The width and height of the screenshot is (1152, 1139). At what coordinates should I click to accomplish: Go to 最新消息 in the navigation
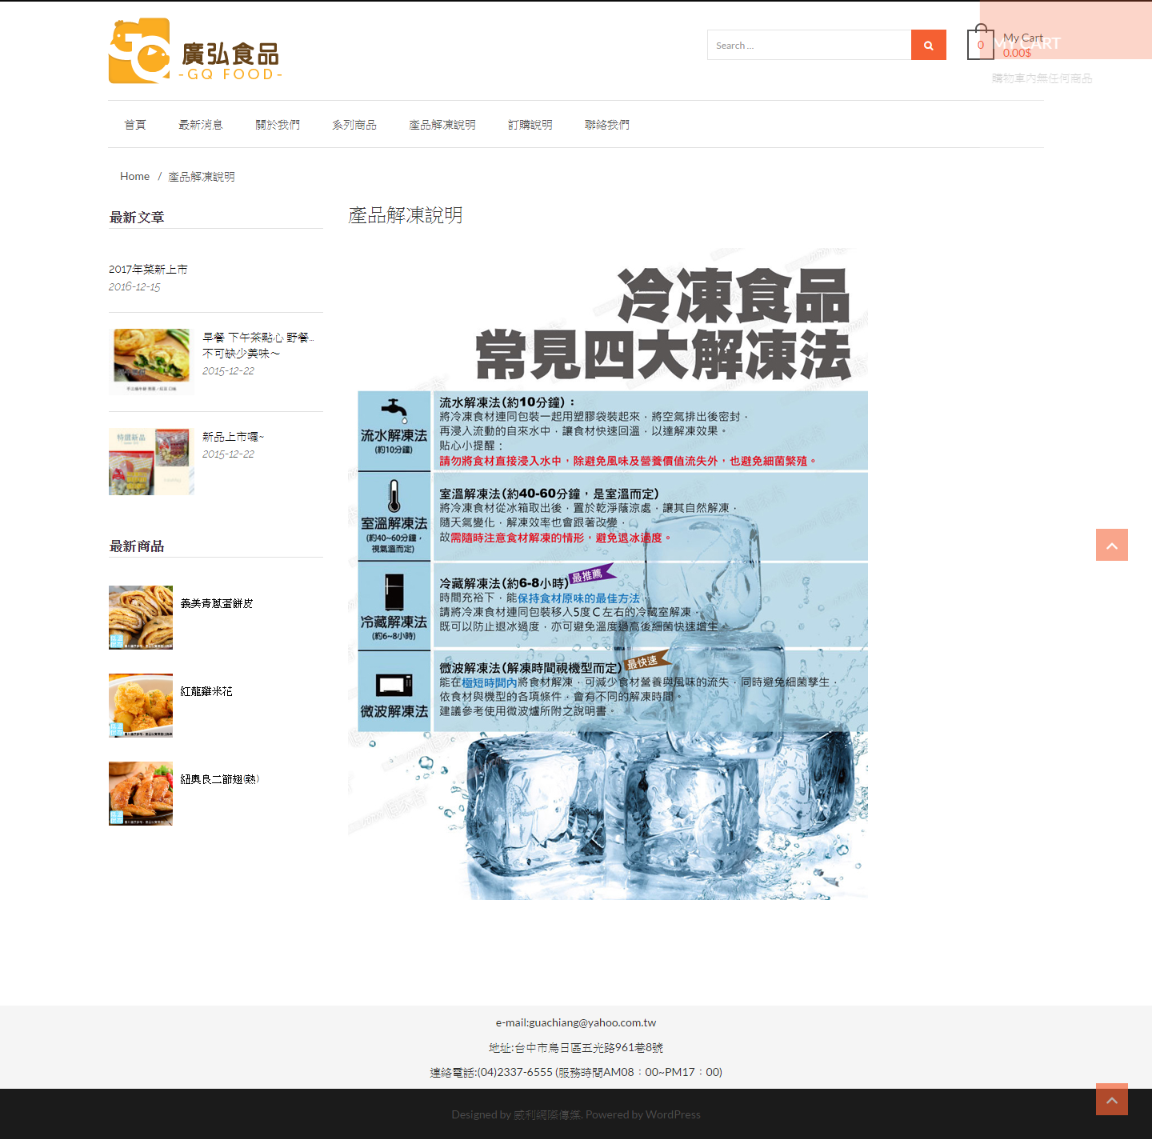click(x=200, y=125)
